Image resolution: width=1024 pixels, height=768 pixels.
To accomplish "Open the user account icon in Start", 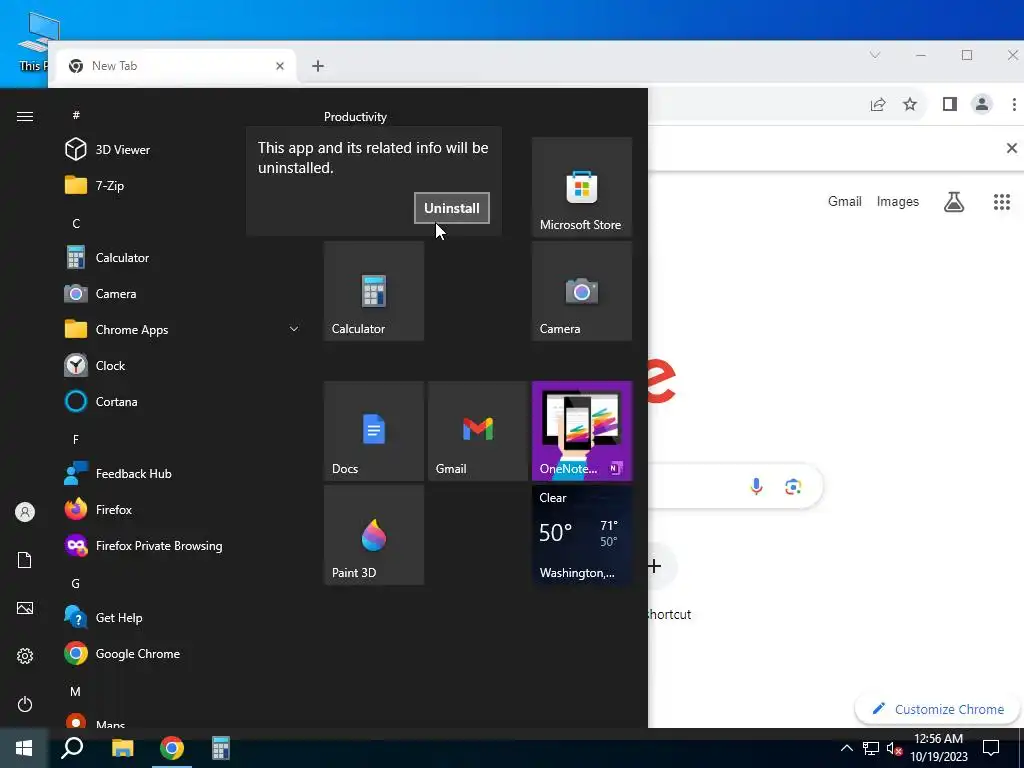I will (25, 512).
